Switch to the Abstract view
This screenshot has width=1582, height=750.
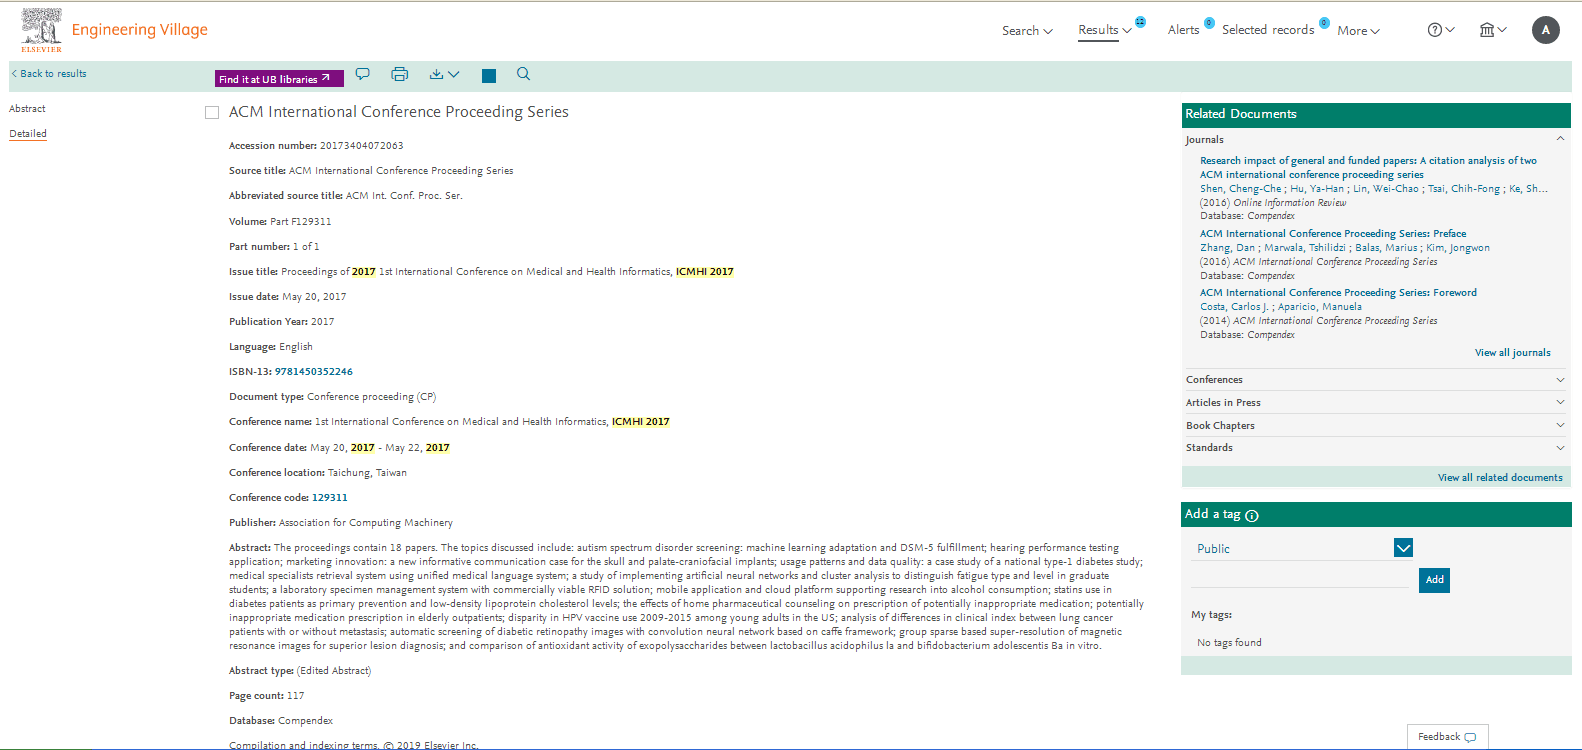coord(27,109)
